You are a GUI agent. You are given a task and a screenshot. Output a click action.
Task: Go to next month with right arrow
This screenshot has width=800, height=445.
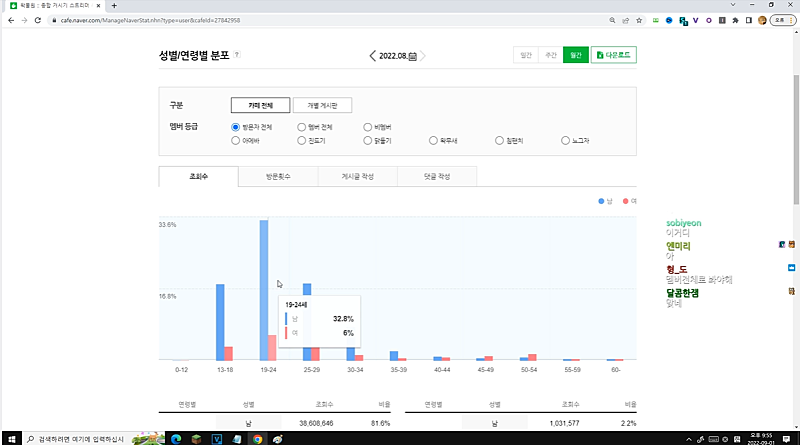click(x=423, y=56)
